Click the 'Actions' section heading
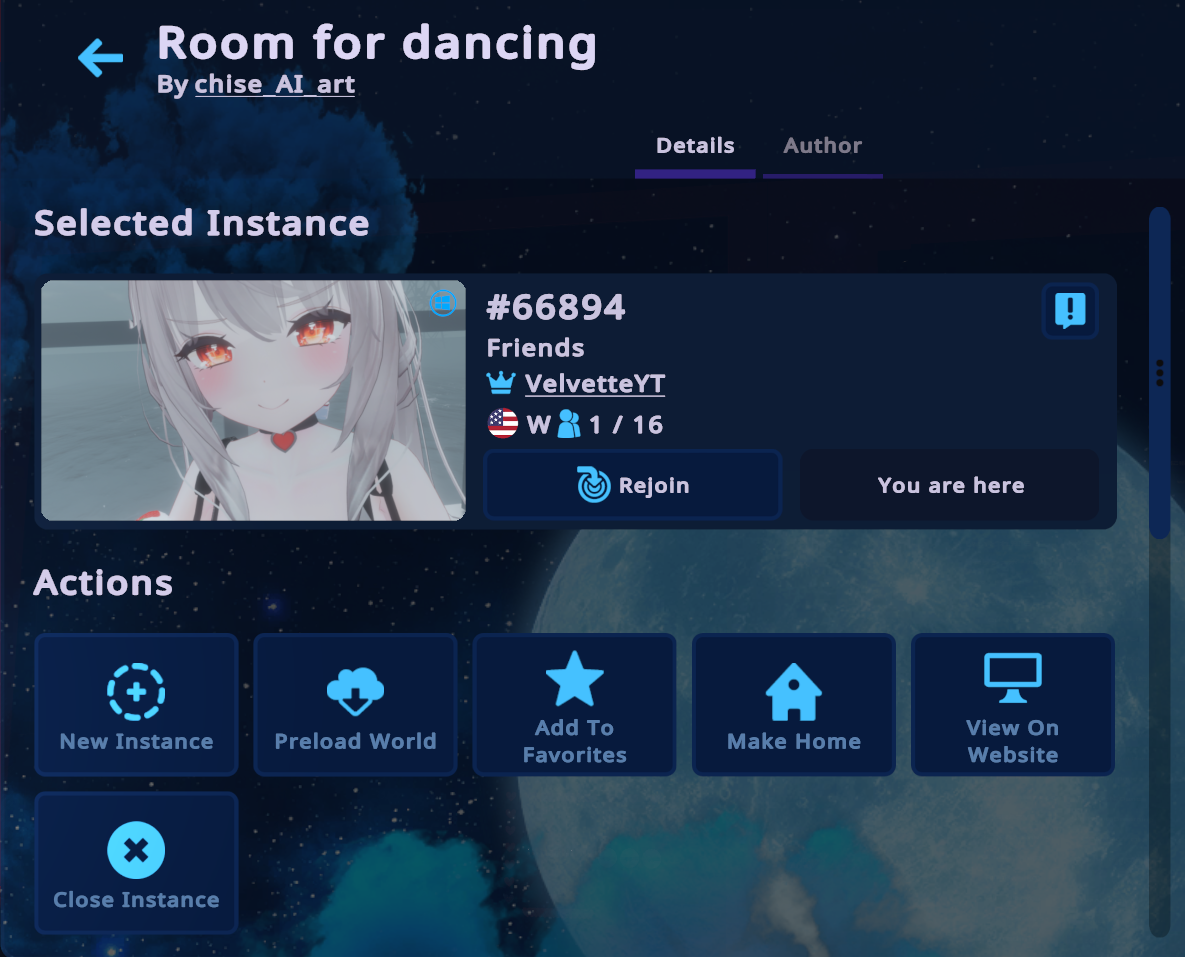The image size is (1185, 957). click(104, 583)
